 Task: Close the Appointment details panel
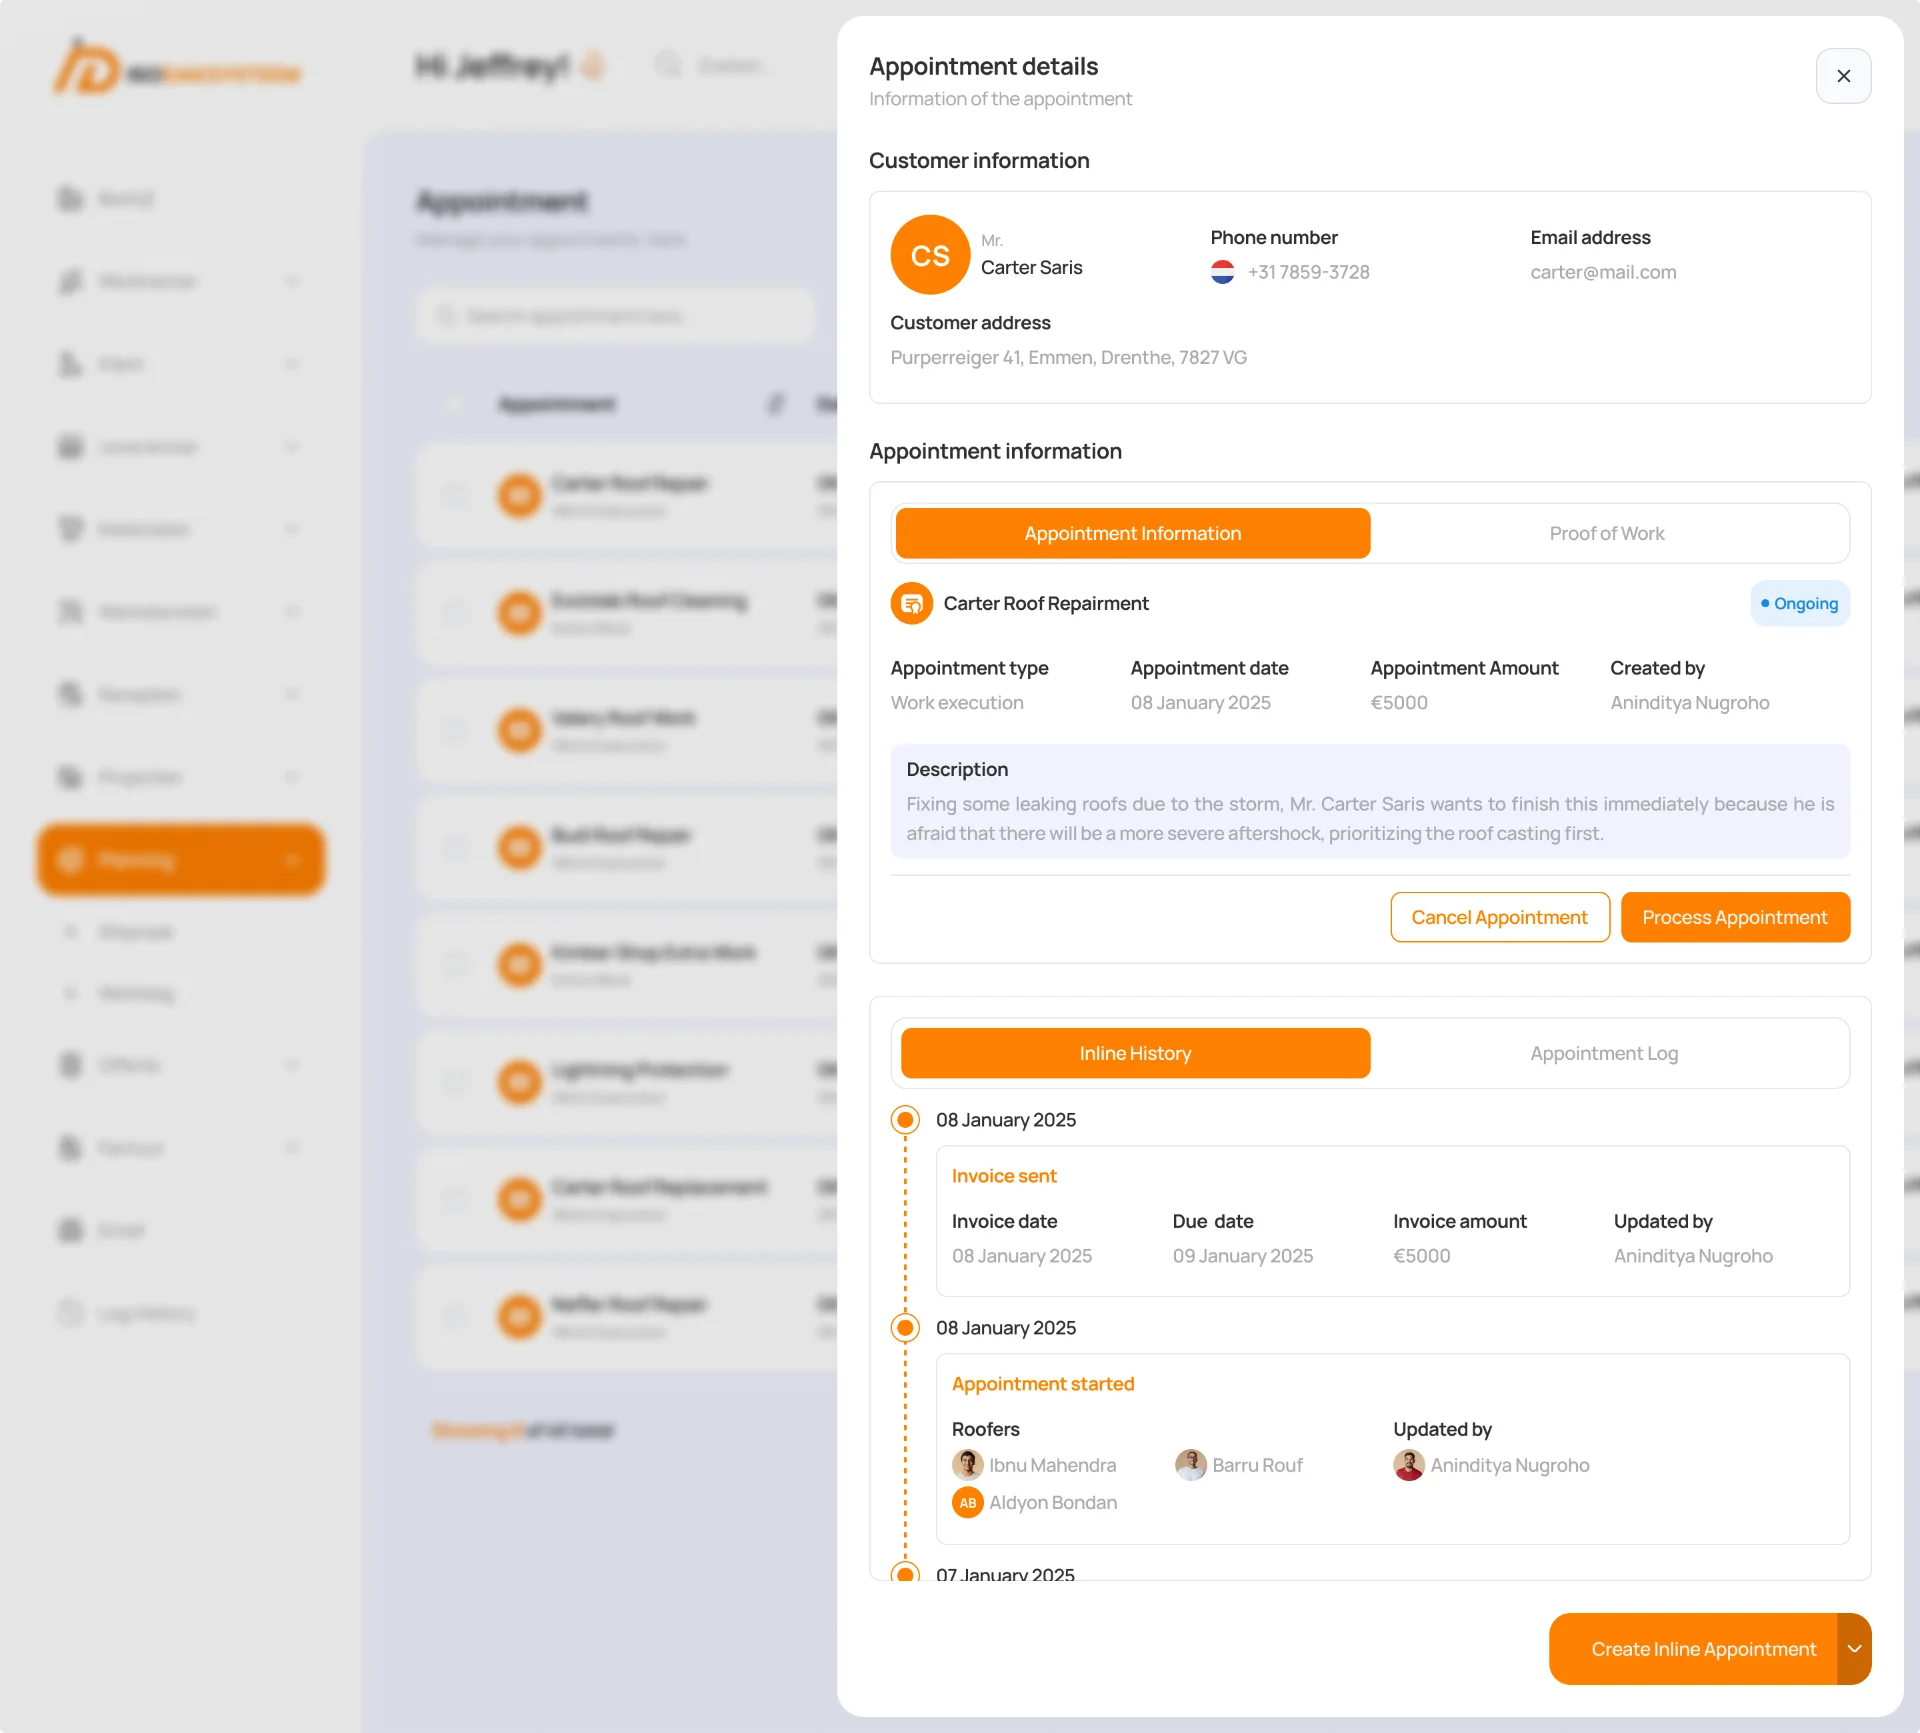1843,76
